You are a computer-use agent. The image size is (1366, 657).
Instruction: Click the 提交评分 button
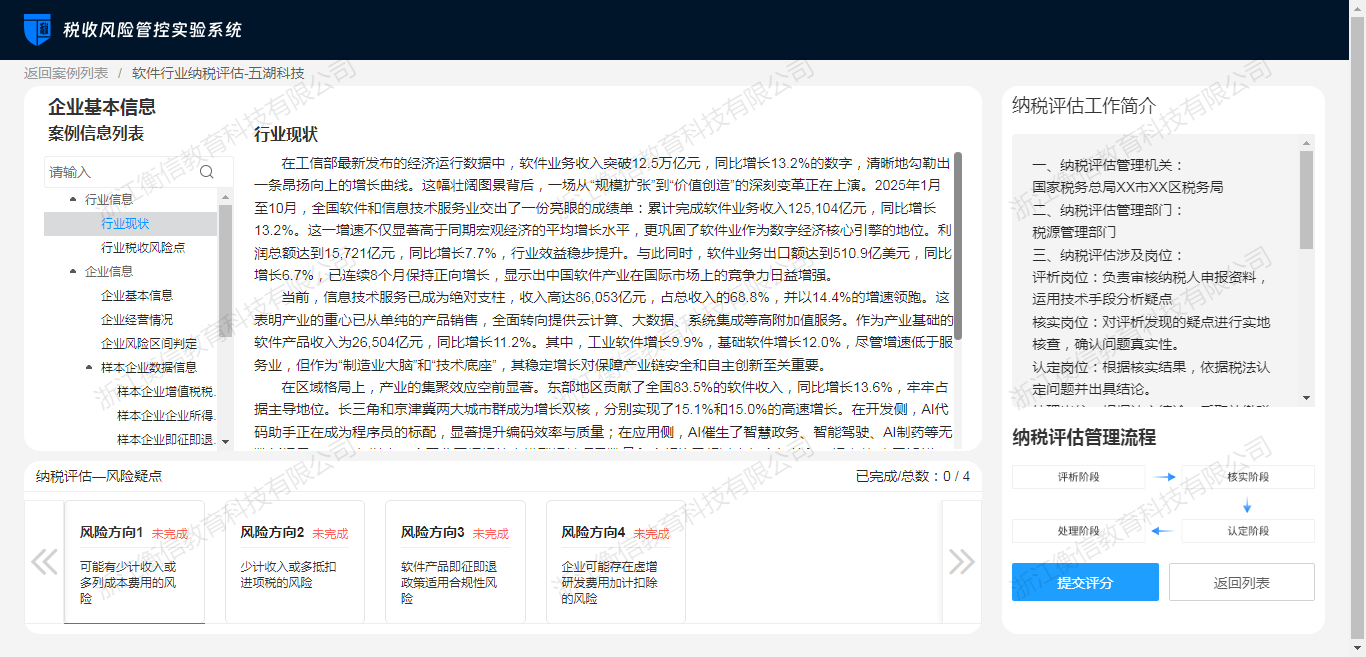coord(1085,582)
